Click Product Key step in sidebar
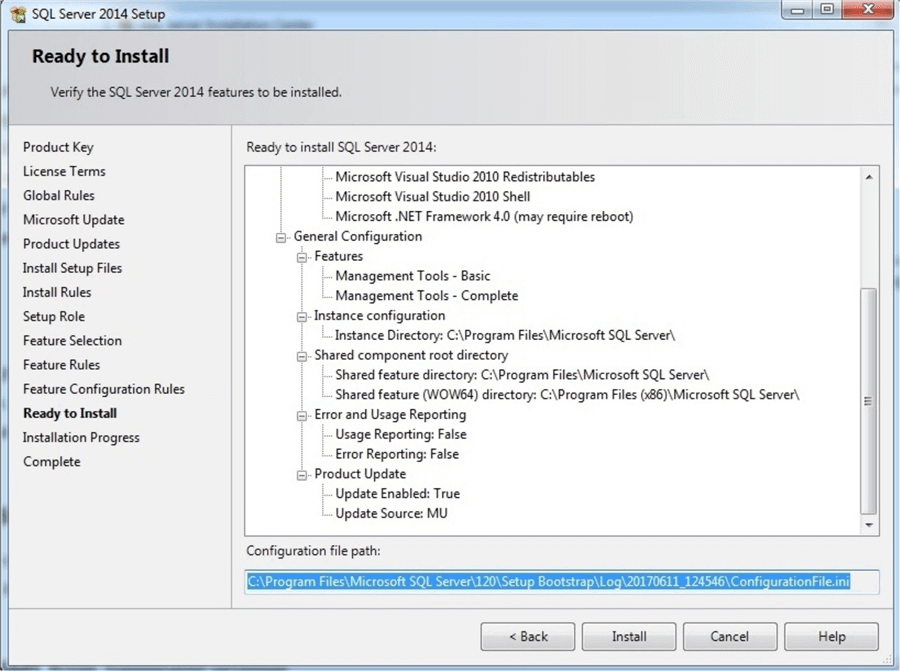 58,148
